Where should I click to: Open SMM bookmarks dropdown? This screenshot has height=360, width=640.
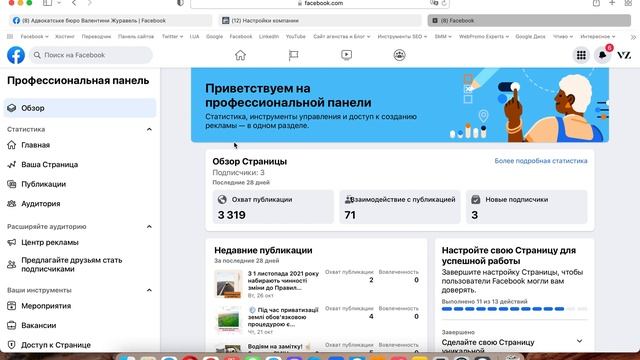click(443, 36)
